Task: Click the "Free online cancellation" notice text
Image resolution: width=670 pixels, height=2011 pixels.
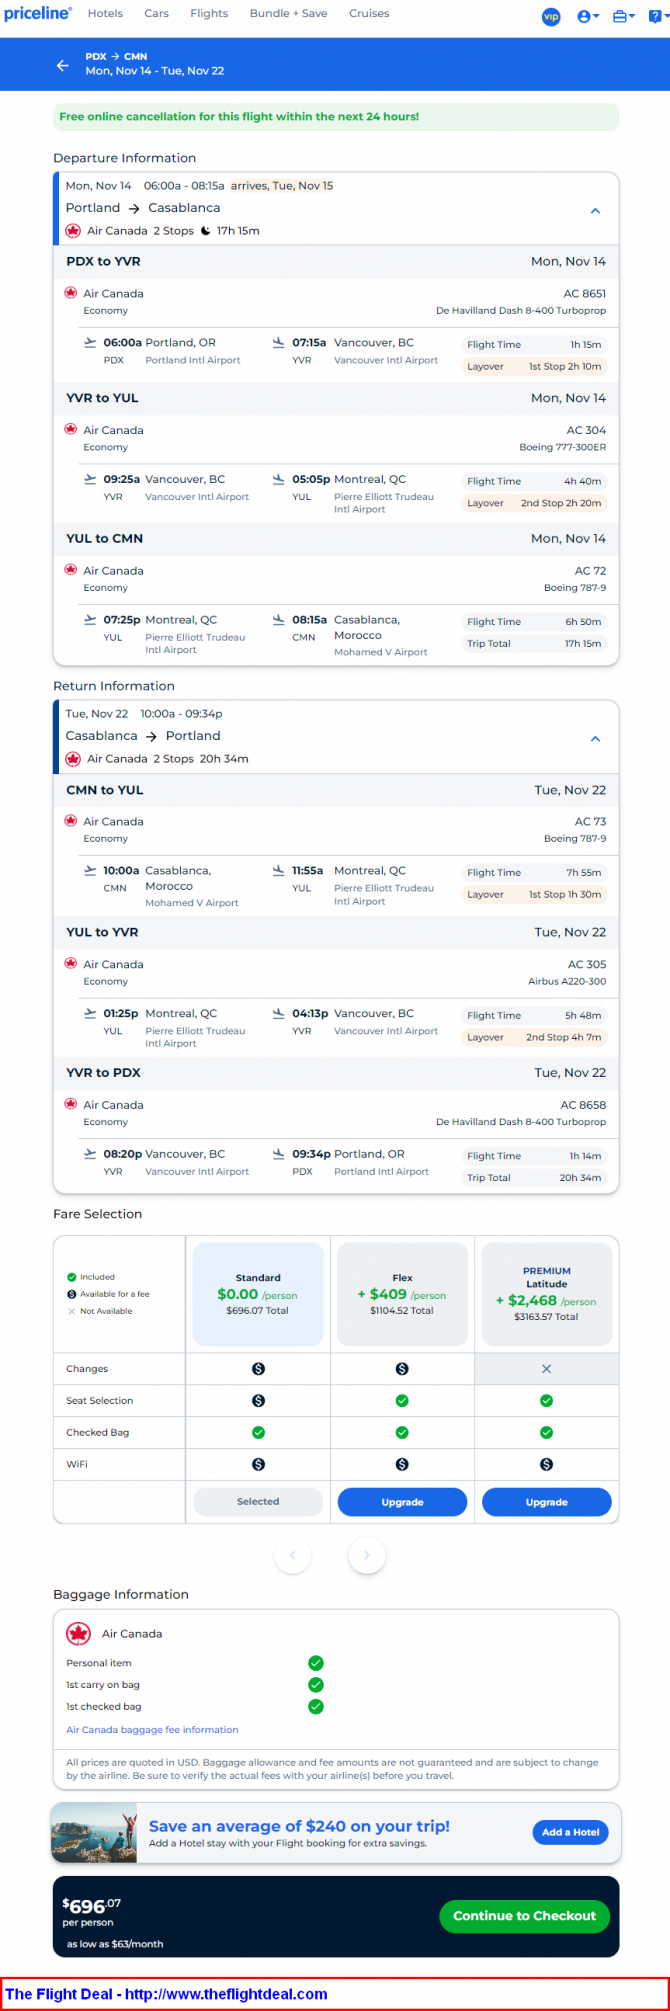Action: (239, 117)
